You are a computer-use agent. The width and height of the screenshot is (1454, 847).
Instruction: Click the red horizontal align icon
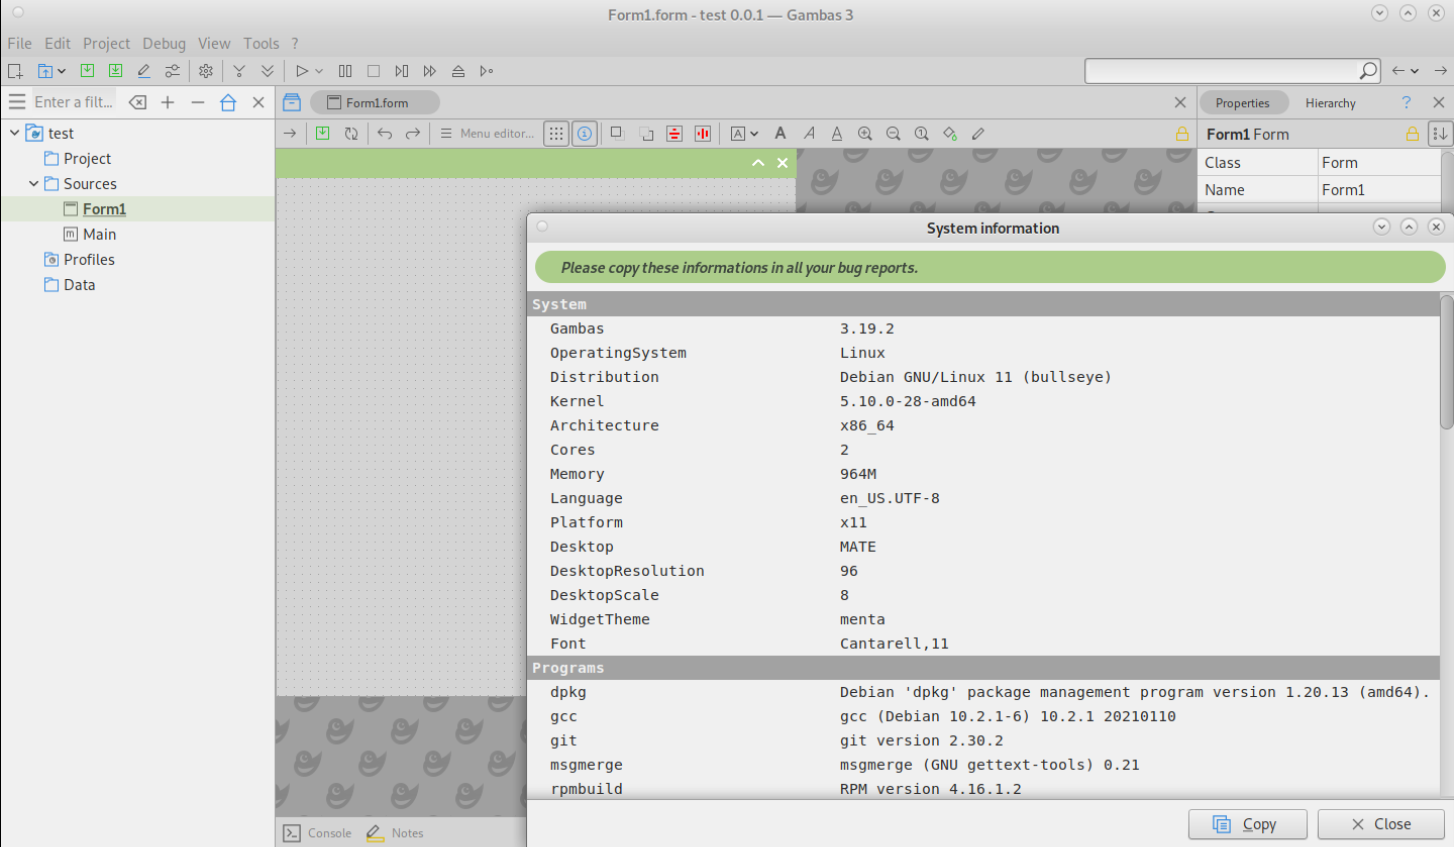tap(675, 134)
